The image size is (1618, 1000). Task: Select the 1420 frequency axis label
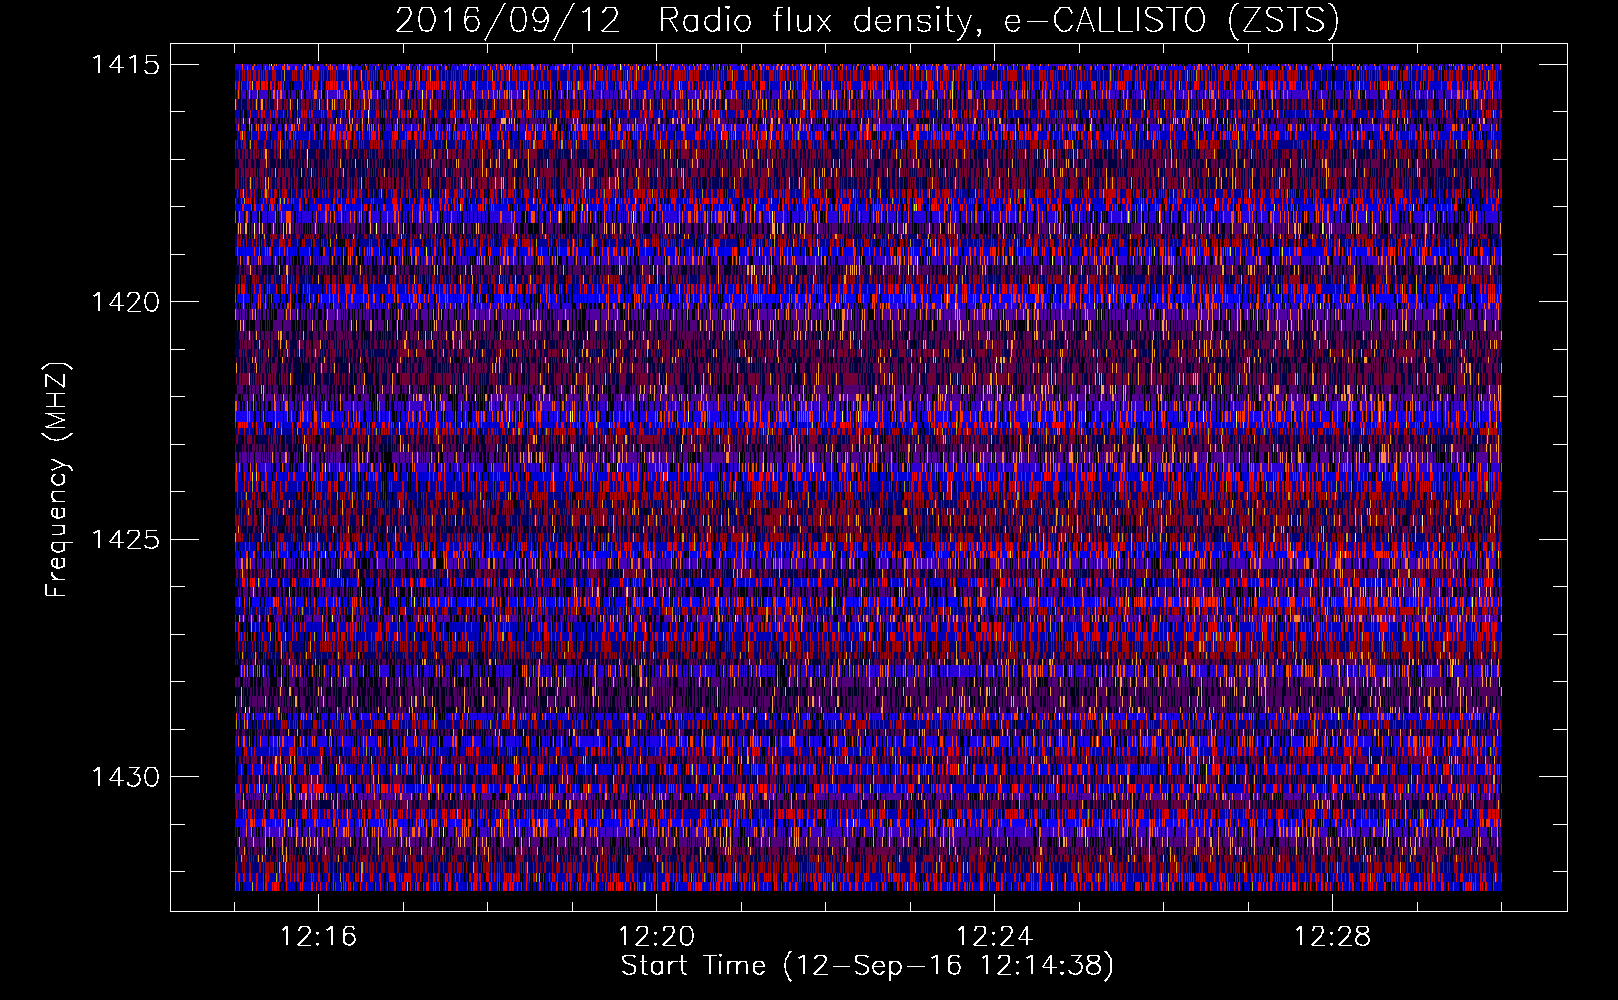(125, 302)
